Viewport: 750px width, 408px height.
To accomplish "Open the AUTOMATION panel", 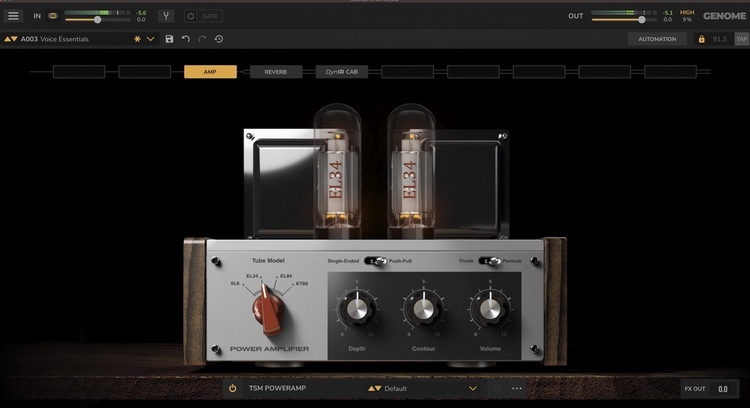I will (x=657, y=39).
